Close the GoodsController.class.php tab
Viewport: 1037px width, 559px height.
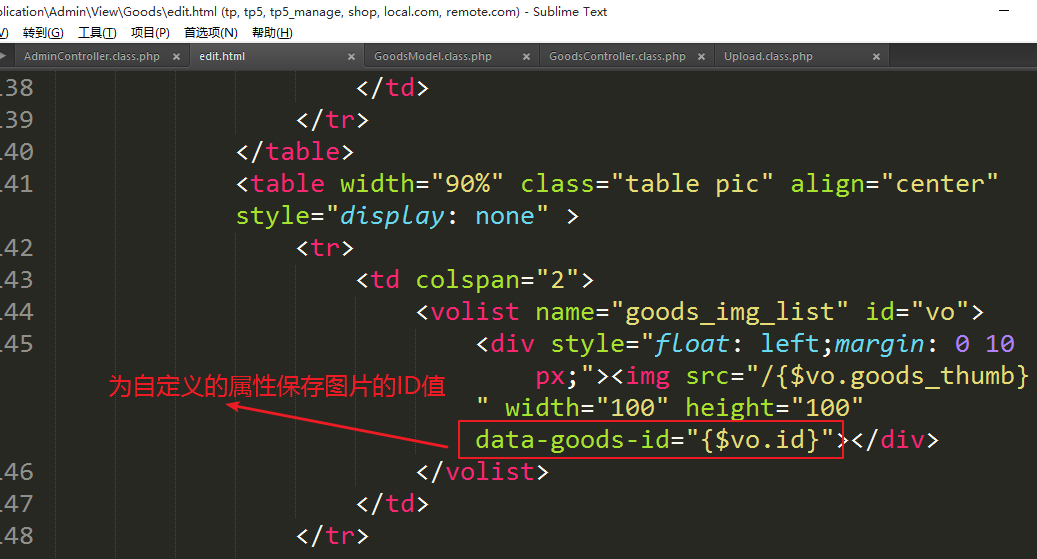coord(701,57)
